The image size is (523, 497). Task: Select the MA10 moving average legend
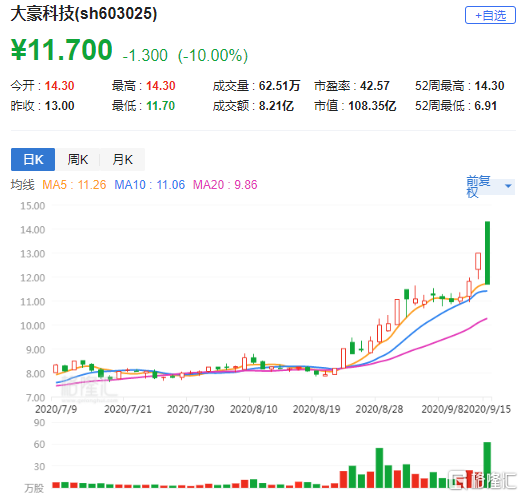(149, 185)
